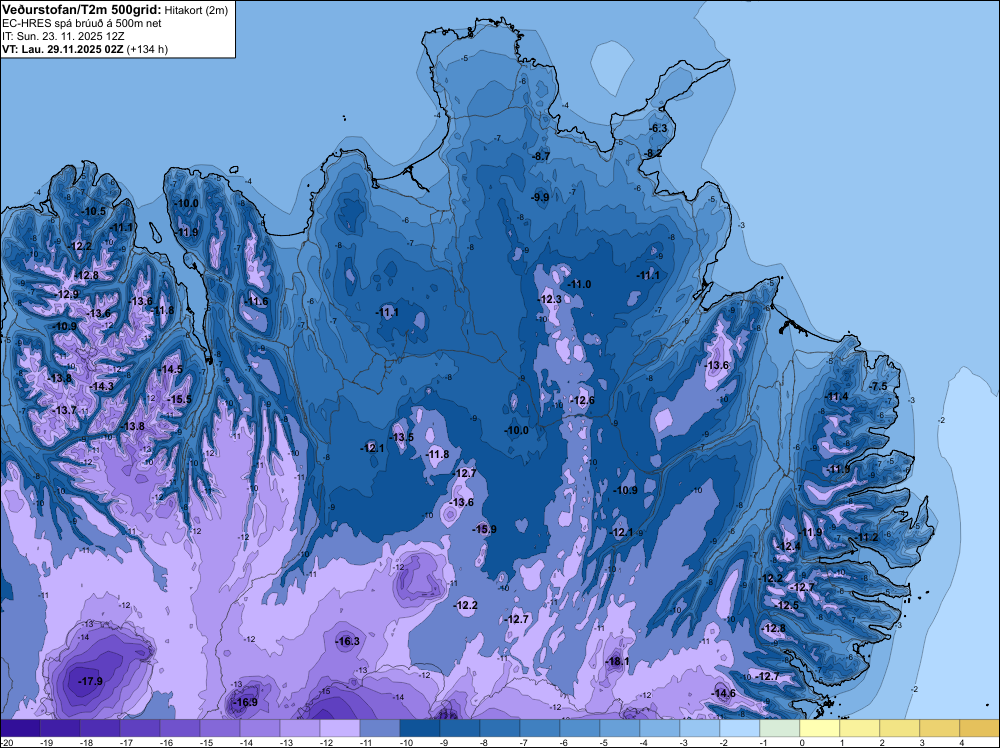Click the legend label '-15'
1000x748 pixels.
(206, 742)
